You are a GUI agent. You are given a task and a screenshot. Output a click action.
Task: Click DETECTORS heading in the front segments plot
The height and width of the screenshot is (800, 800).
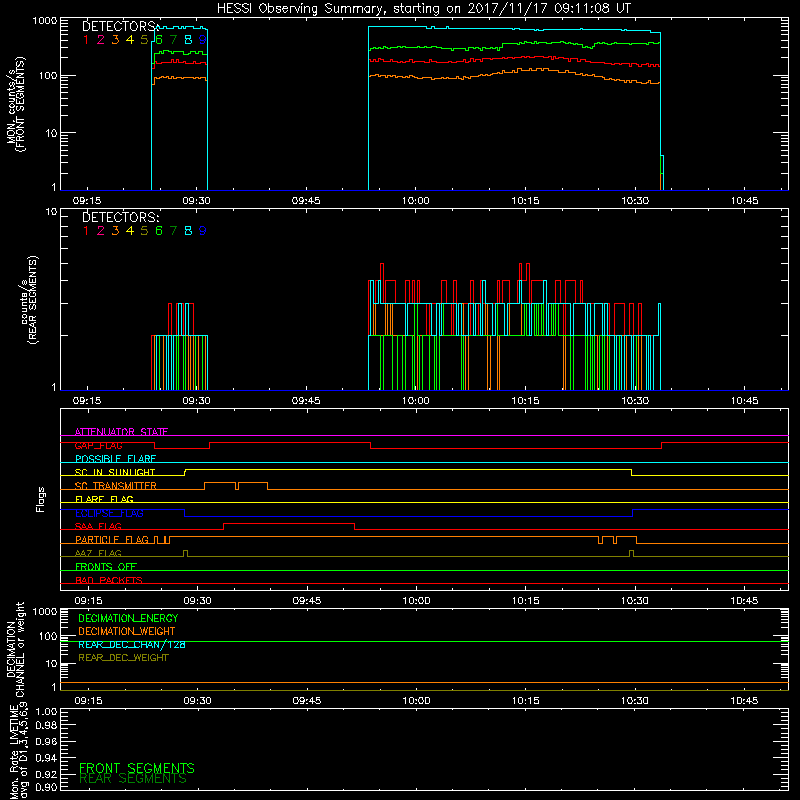pos(120,26)
